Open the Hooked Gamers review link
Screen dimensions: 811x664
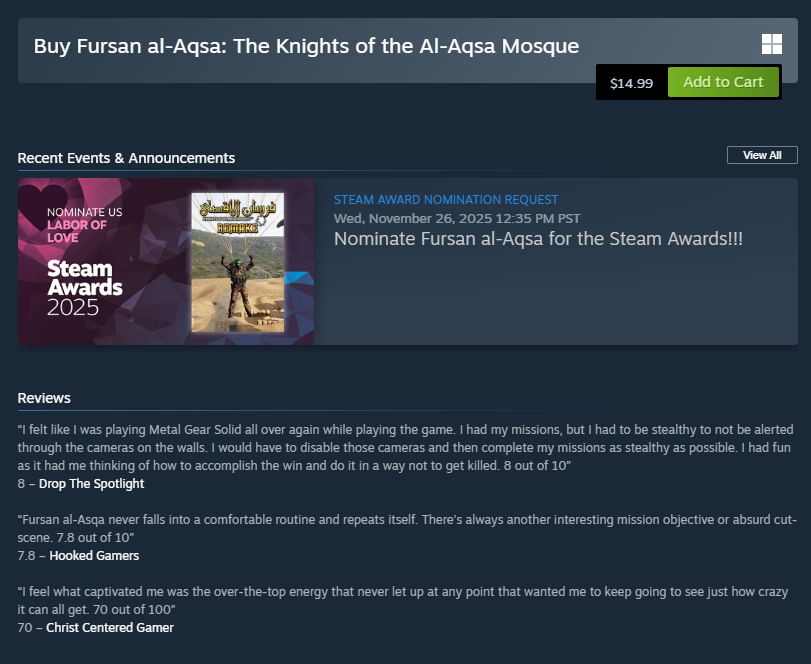pos(94,556)
